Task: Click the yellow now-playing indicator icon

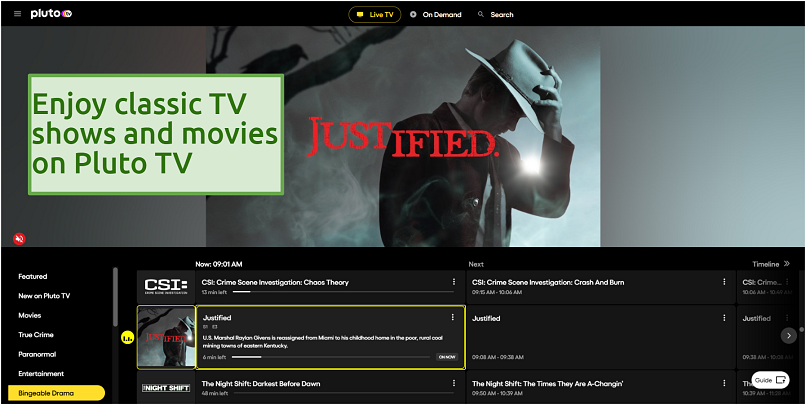Action: [x=127, y=338]
